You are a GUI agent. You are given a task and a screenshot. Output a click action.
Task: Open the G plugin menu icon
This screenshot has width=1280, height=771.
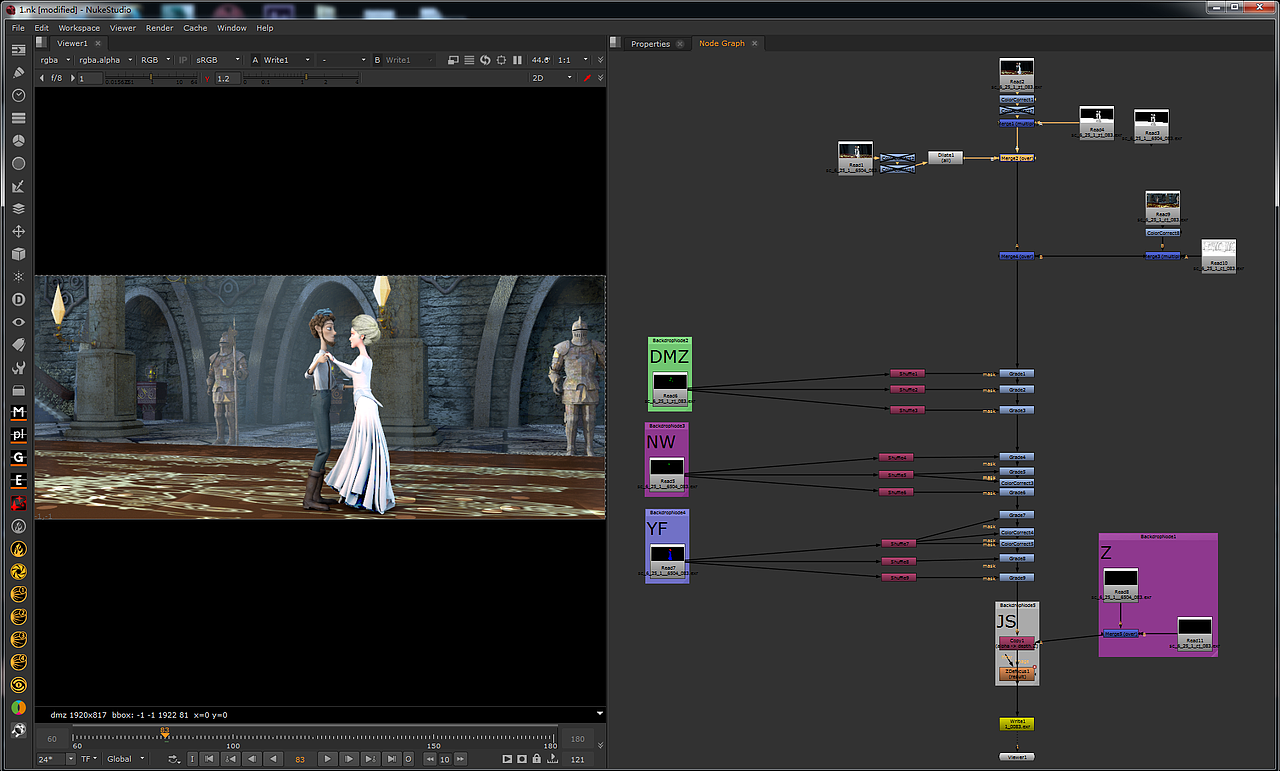click(x=18, y=458)
